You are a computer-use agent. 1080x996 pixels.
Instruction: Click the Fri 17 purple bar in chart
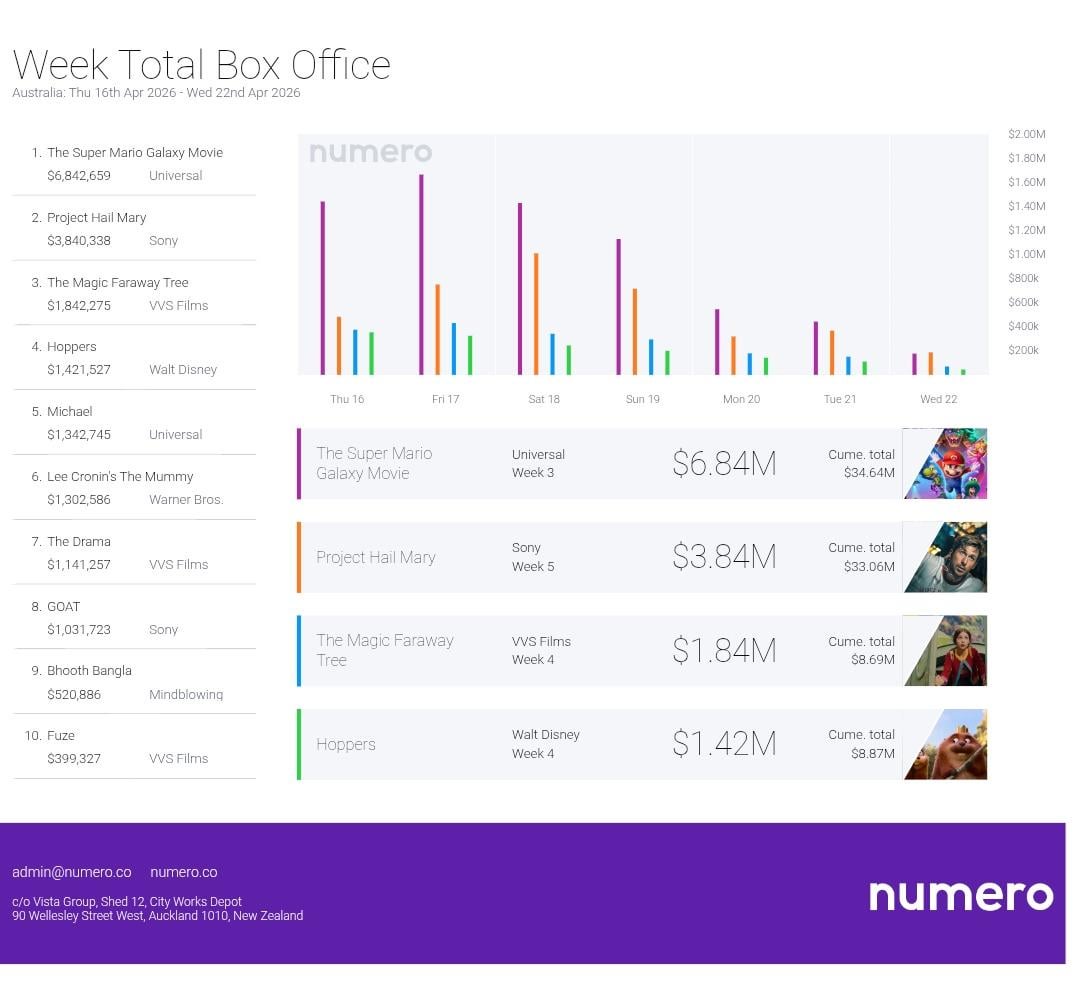point(421,275)
